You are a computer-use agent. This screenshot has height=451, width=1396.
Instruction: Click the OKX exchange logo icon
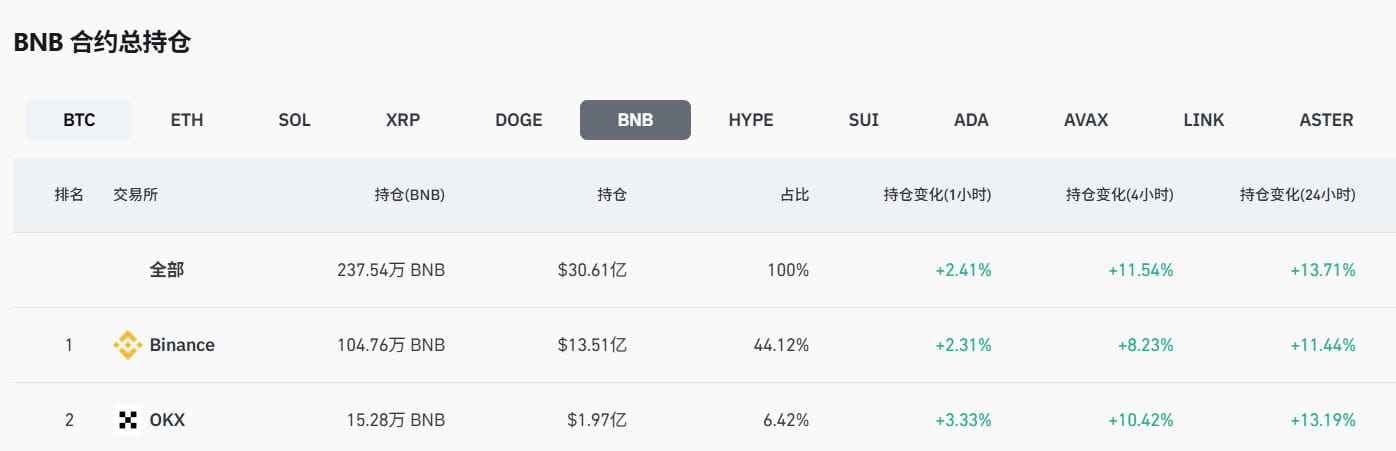point(128,420)
